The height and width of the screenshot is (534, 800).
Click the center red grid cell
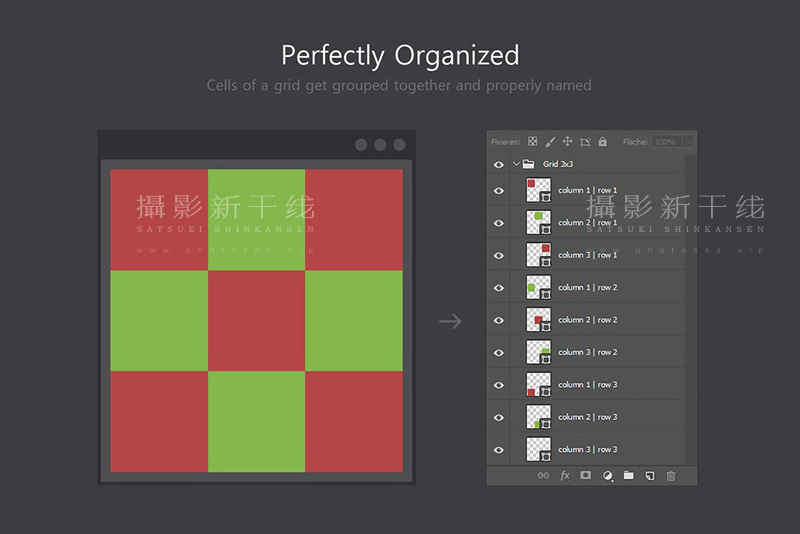coord(257,320)
